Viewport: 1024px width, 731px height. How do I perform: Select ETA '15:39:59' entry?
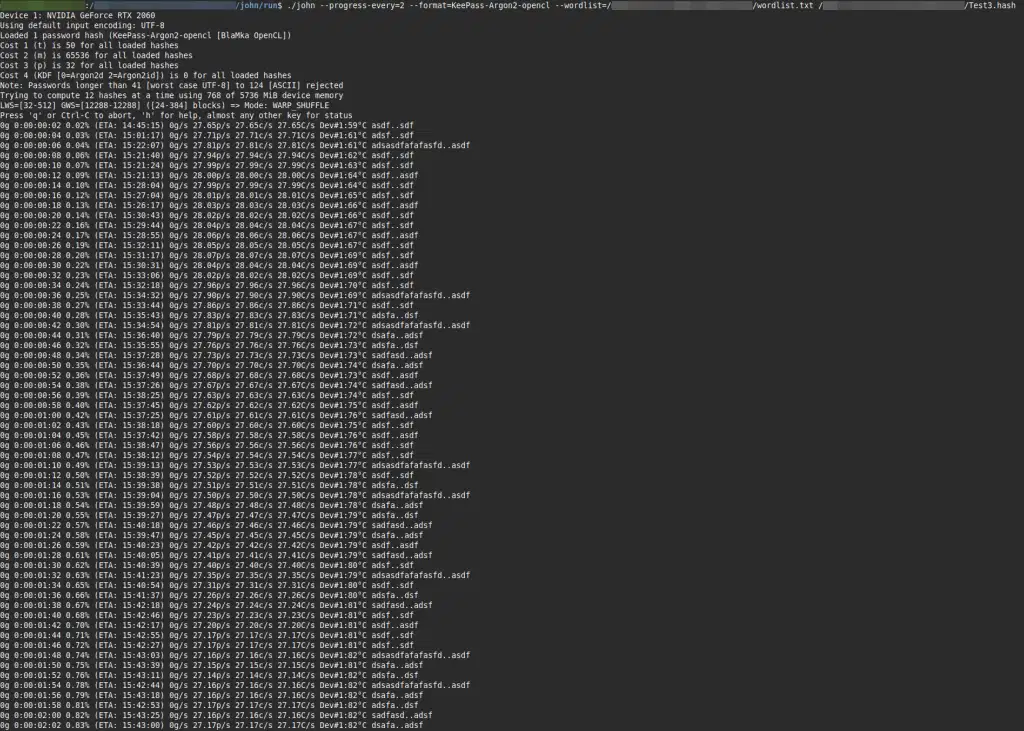(x=140, y=505)
